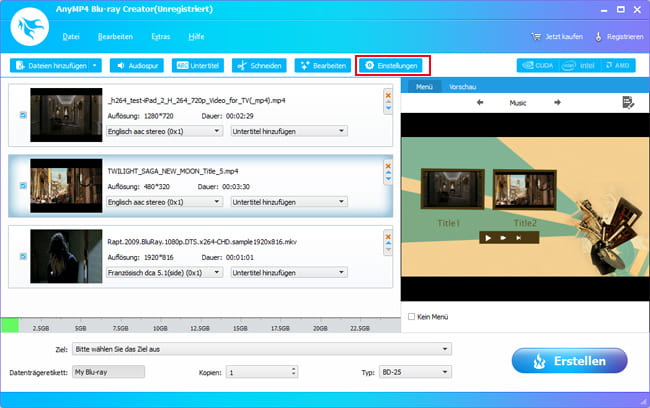The height and width of the screenshot is (408, 650).
Task: Open the Untertitel toolbar button
Action: tap(198, 66)
